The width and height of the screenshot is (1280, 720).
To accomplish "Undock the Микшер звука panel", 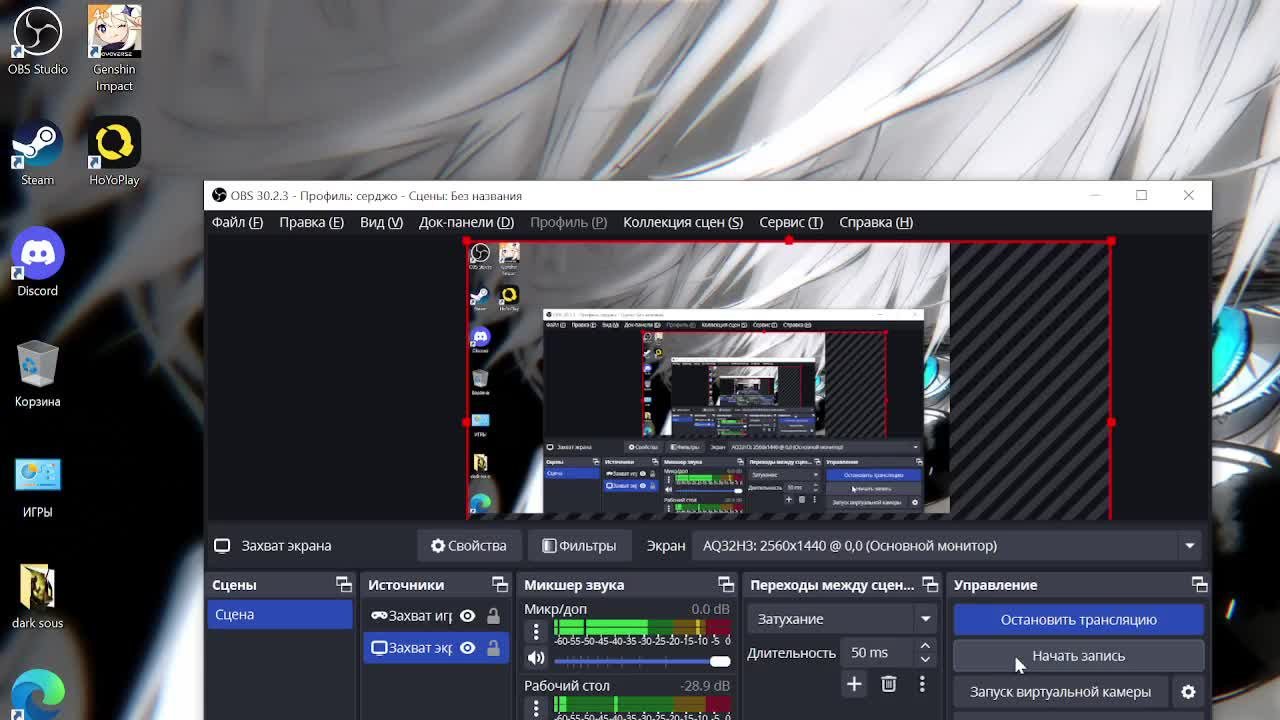I will pyautogui.click(x=726, y=585).
